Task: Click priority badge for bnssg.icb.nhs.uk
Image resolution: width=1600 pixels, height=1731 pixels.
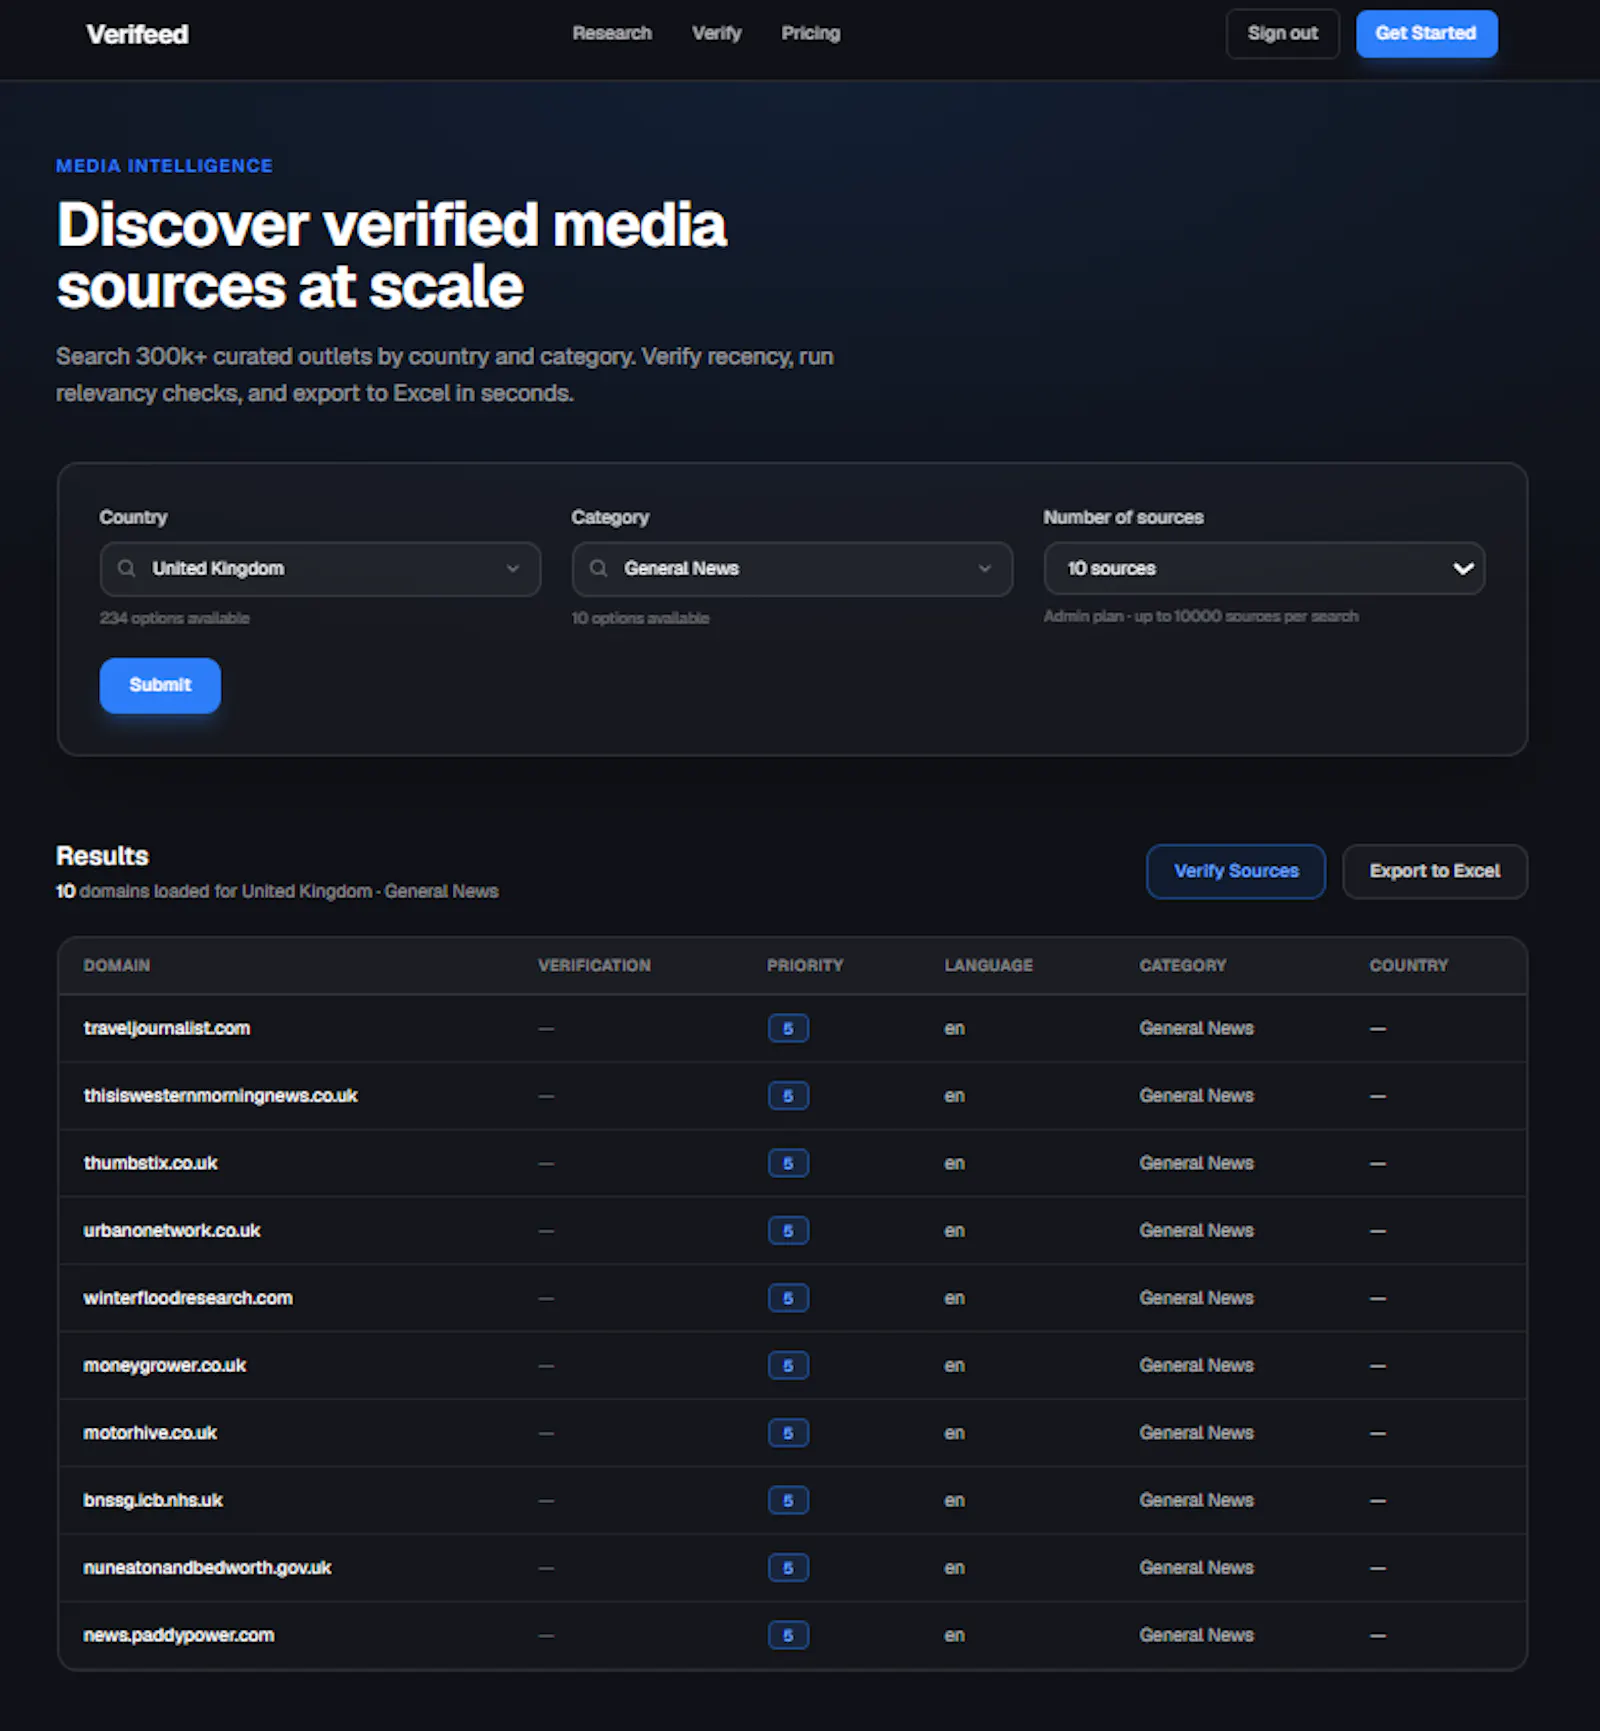Action: pos(788,1500)
